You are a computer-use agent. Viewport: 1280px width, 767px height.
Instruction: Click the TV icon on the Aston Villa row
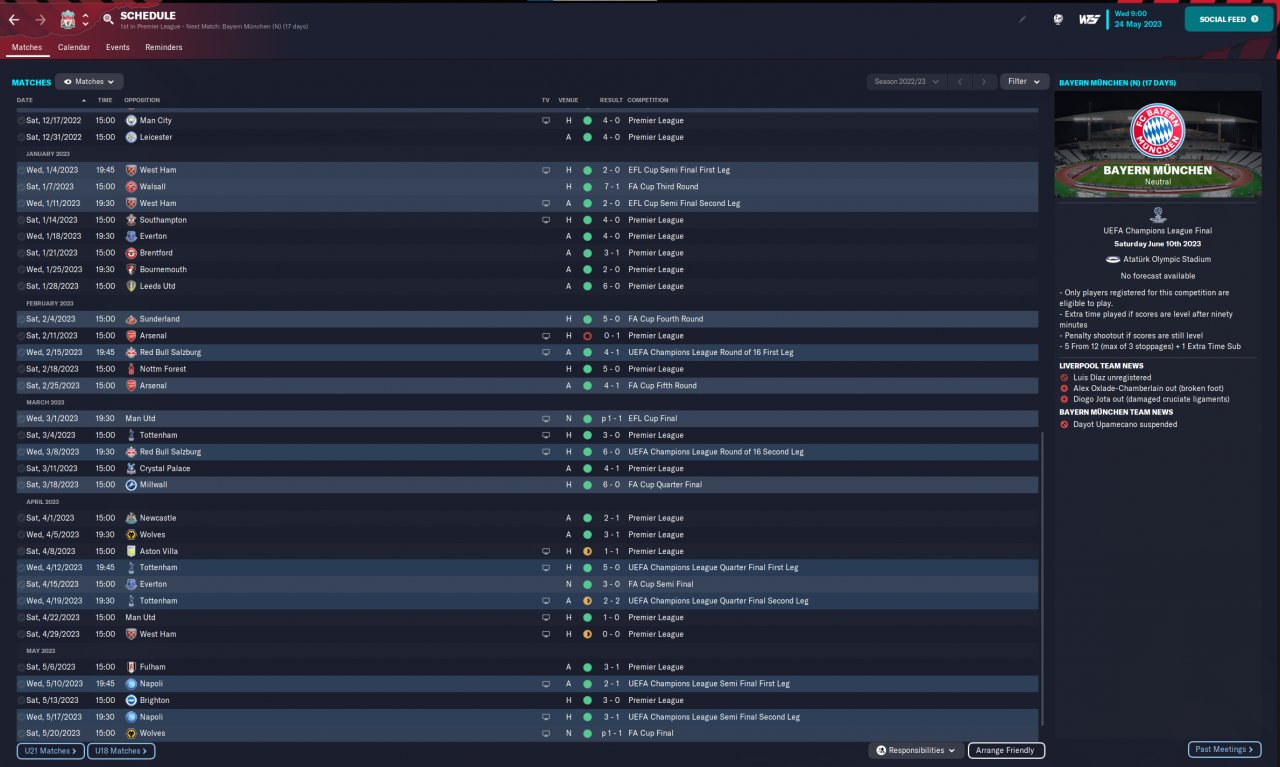546,552
